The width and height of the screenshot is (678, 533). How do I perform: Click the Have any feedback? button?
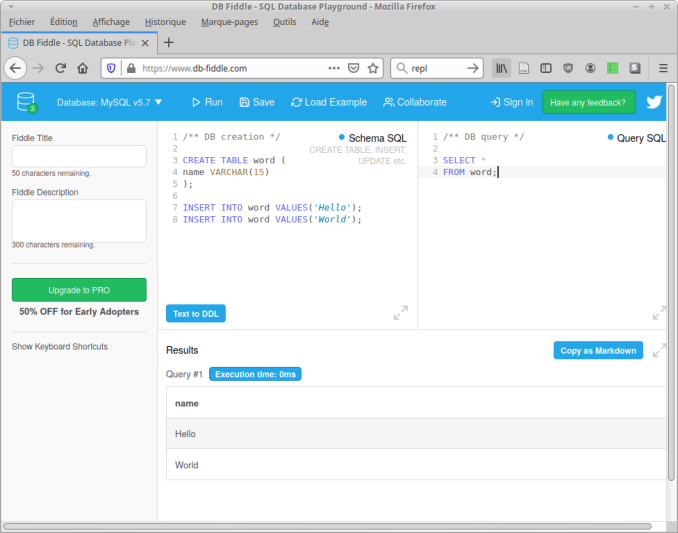(588, 102)
